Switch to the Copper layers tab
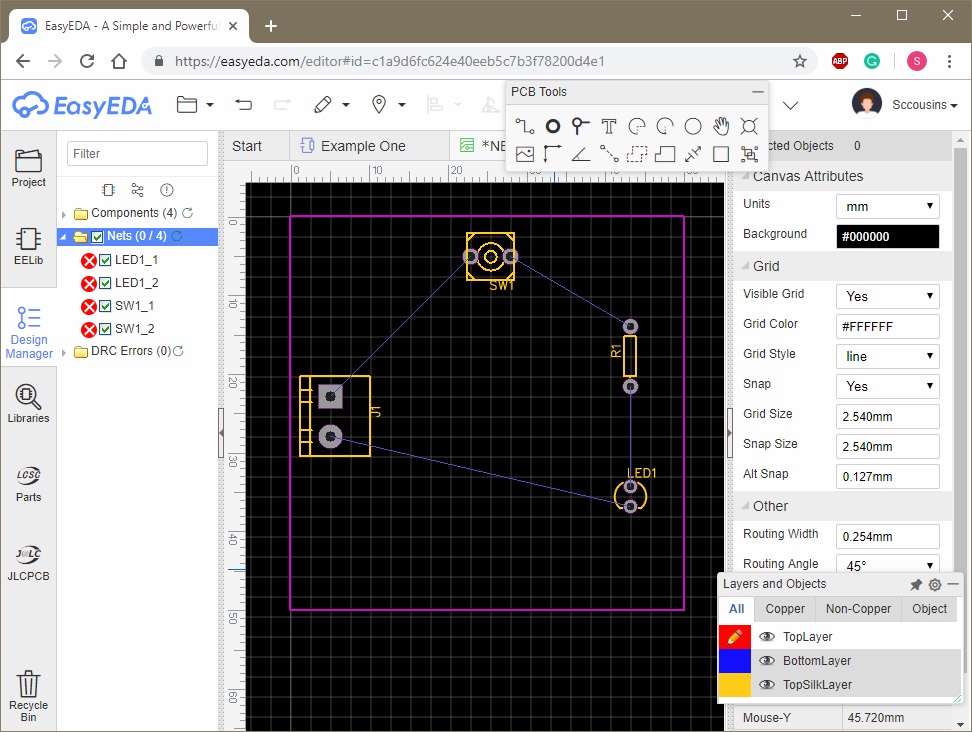The width and height of the screenshot is (972, 732). (785, 609)
